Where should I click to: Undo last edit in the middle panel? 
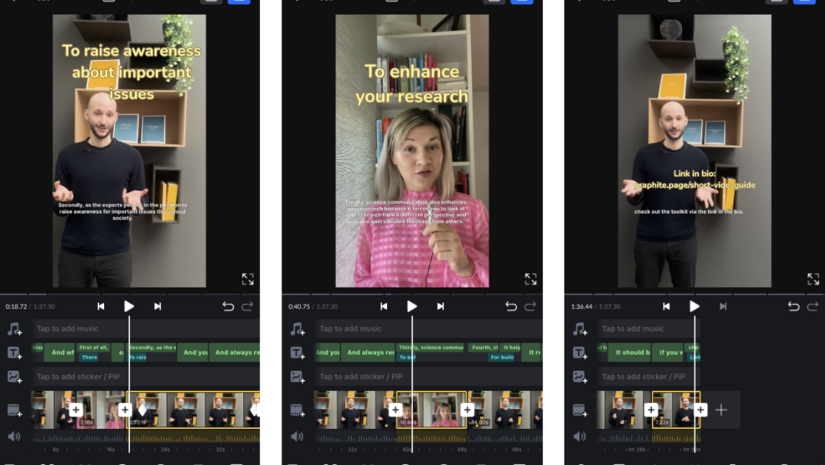[511, 307]
